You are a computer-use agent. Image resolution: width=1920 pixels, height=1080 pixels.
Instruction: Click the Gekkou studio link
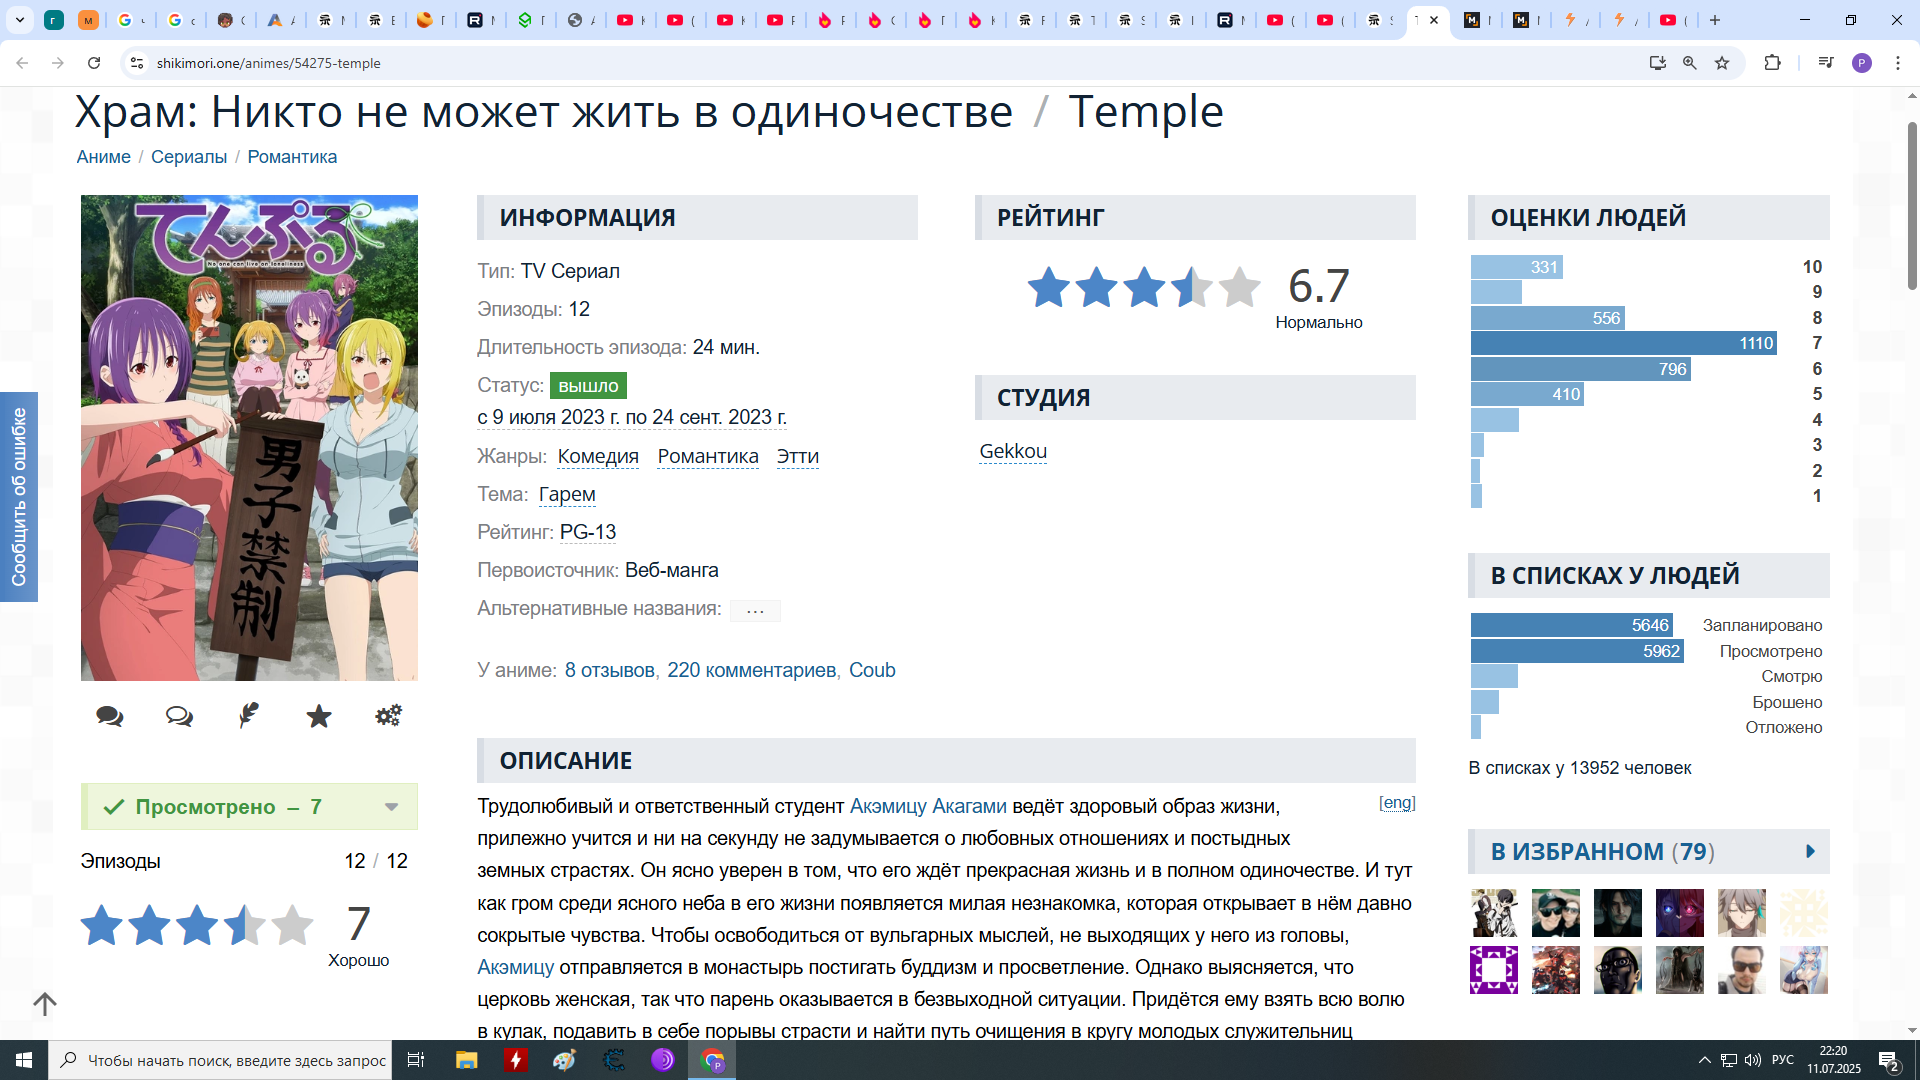[x=1013, y=451]
